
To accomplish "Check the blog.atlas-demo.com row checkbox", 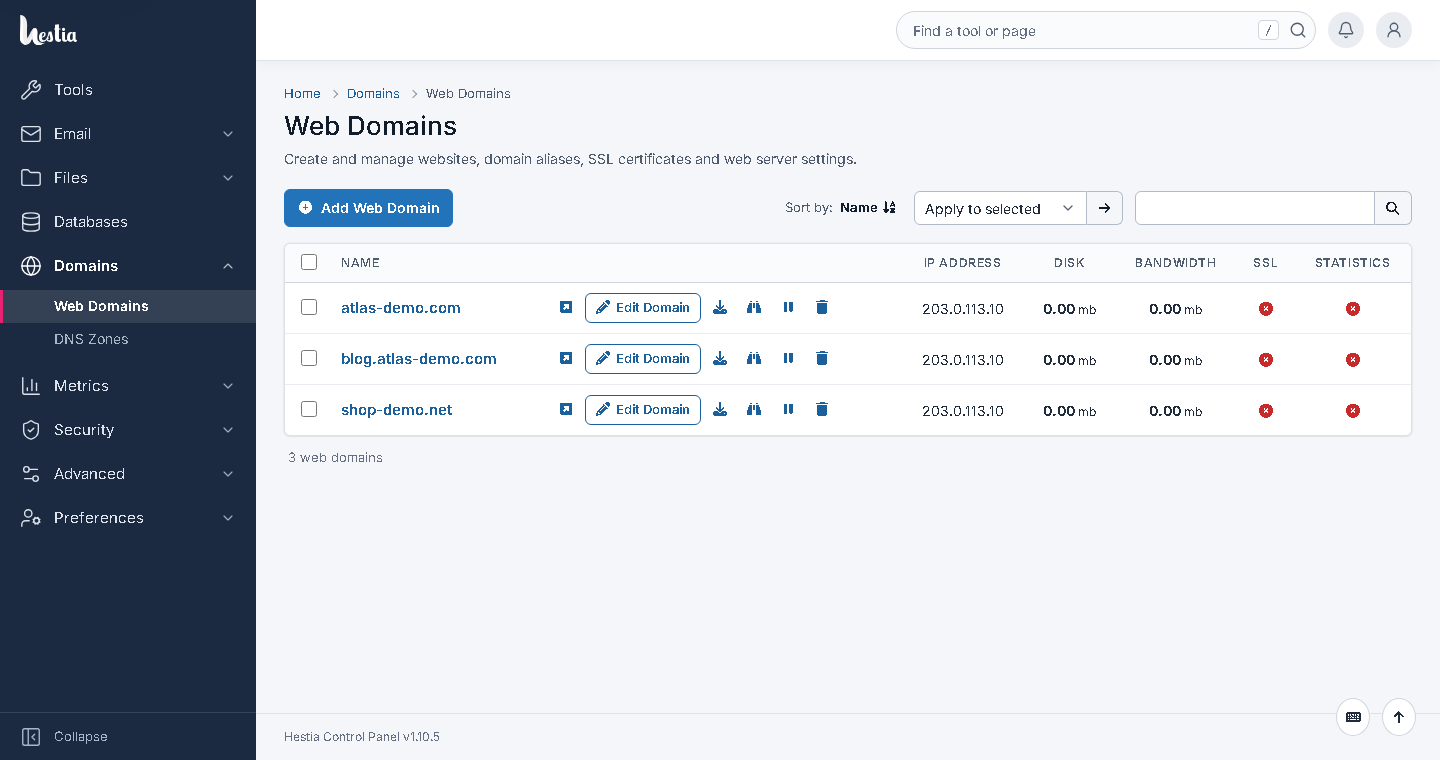I will tap(309, 358).
